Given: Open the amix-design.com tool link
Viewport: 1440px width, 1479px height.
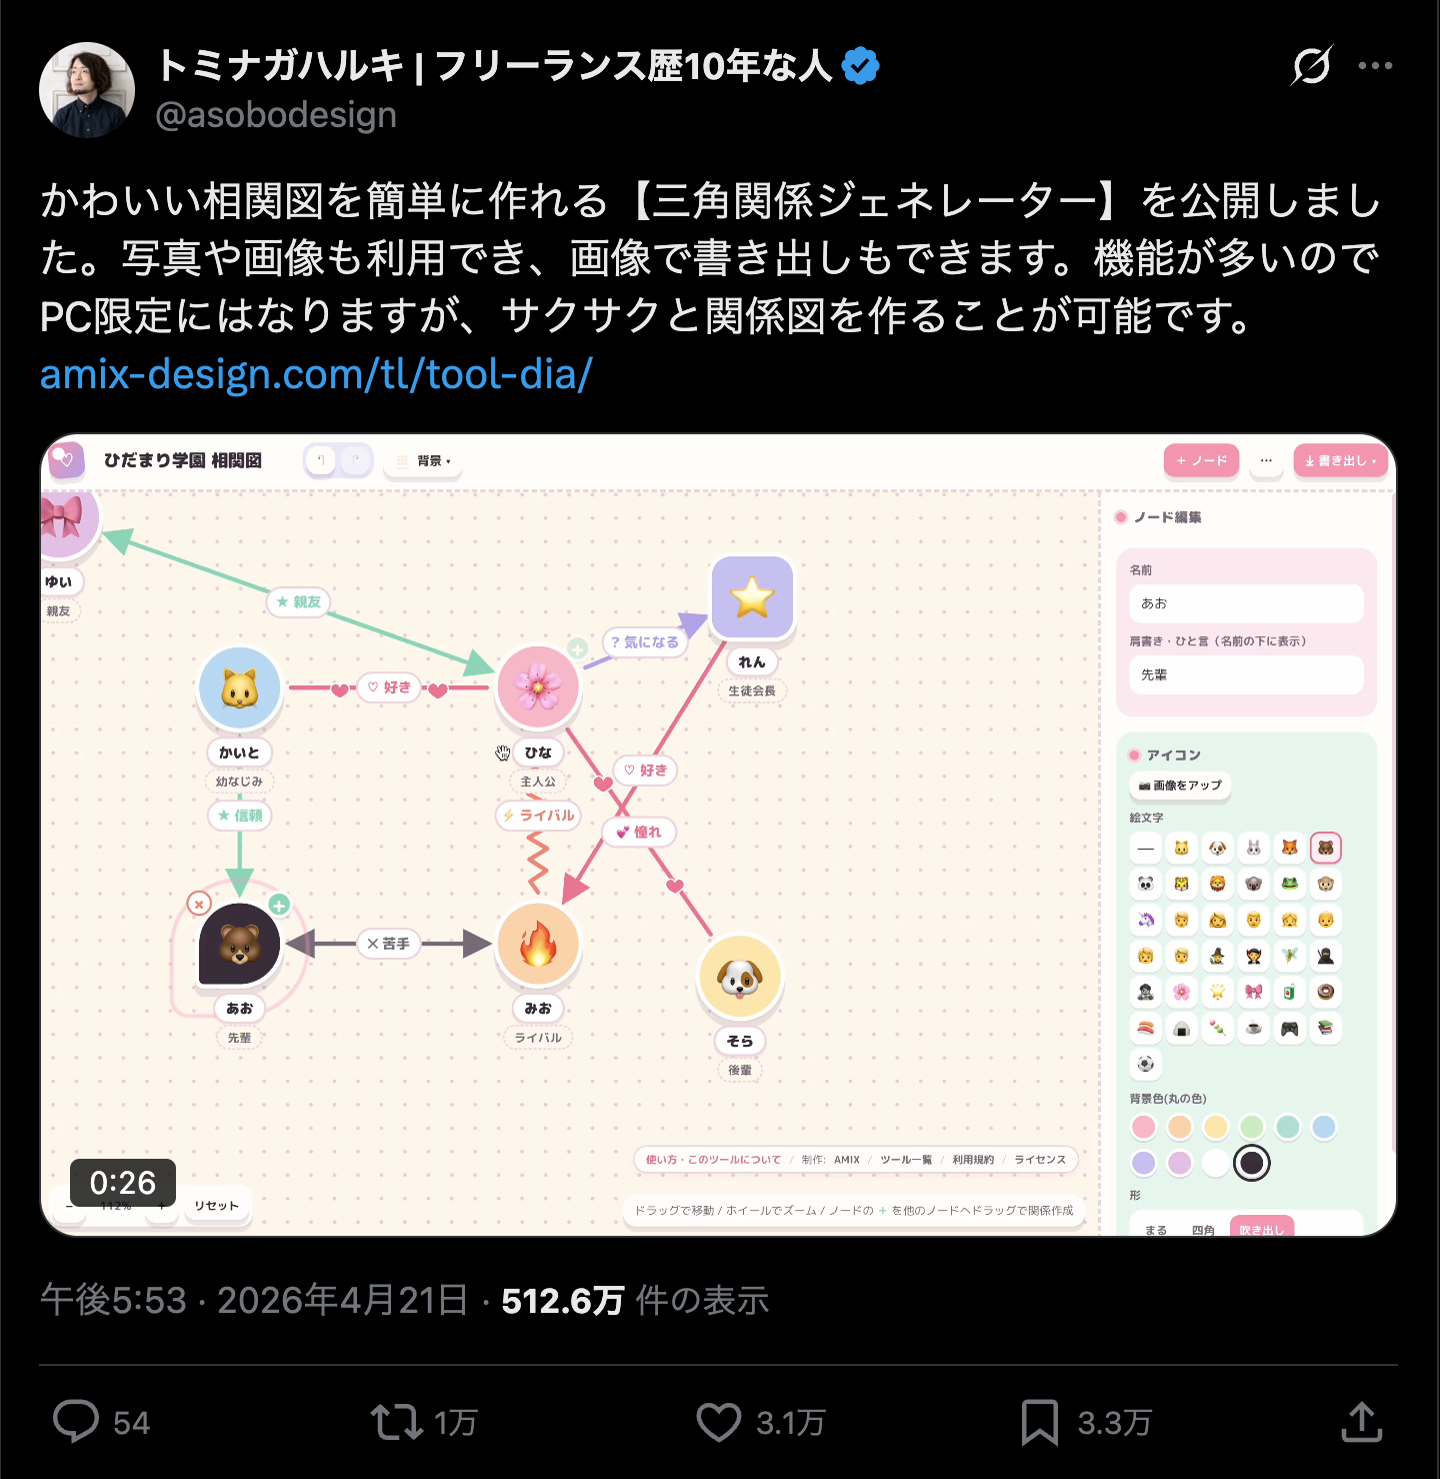Looking at the screenshot, I should (316, 374).
